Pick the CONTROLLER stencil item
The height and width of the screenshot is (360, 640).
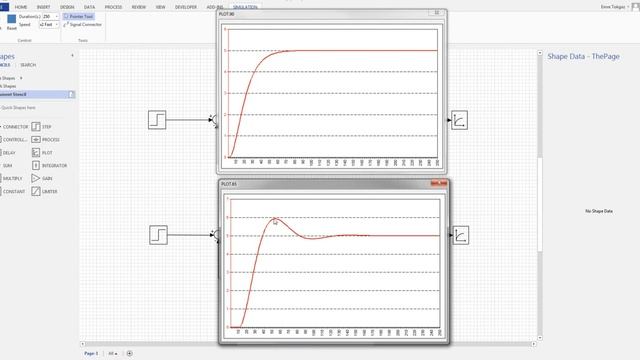(14, 140)
